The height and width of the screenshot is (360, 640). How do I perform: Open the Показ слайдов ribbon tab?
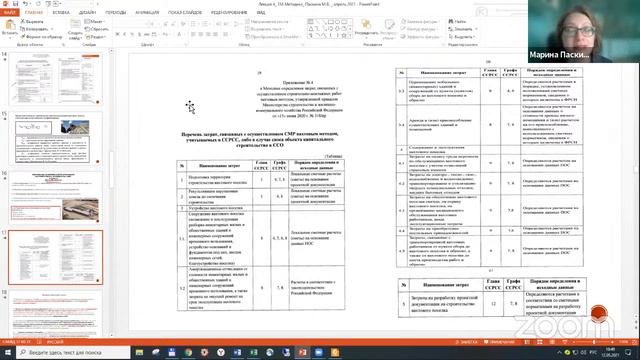click(185, 13)
